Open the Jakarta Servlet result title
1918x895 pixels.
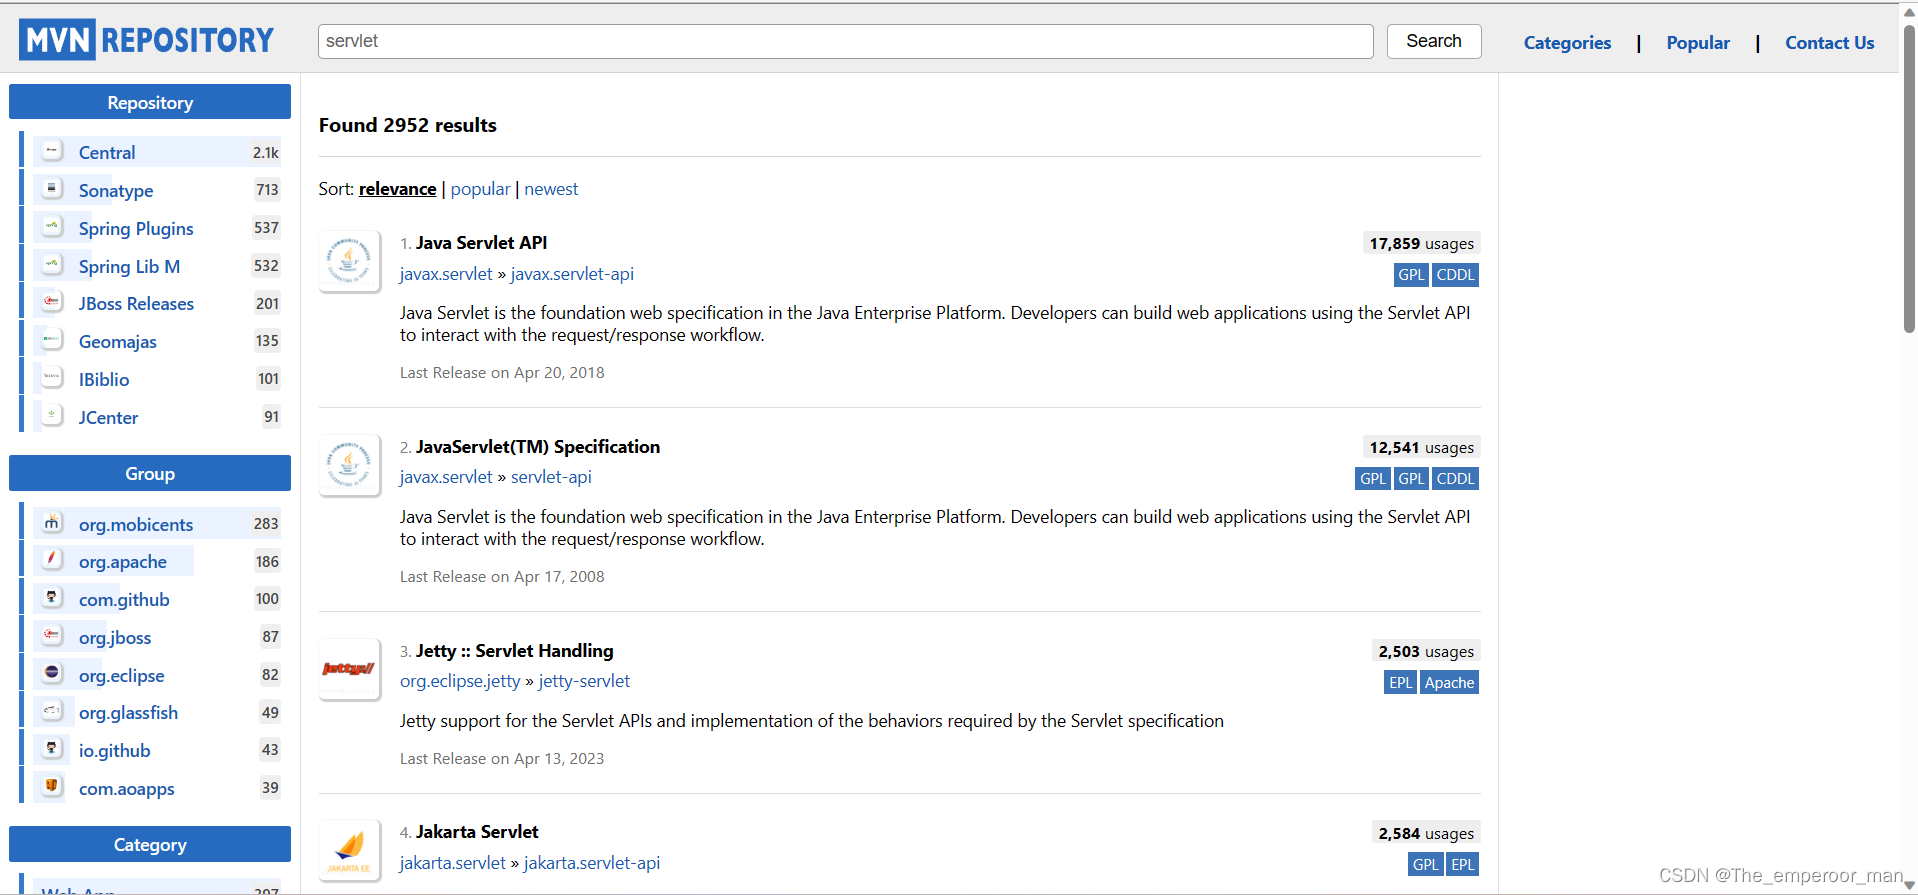click(477, 832)
